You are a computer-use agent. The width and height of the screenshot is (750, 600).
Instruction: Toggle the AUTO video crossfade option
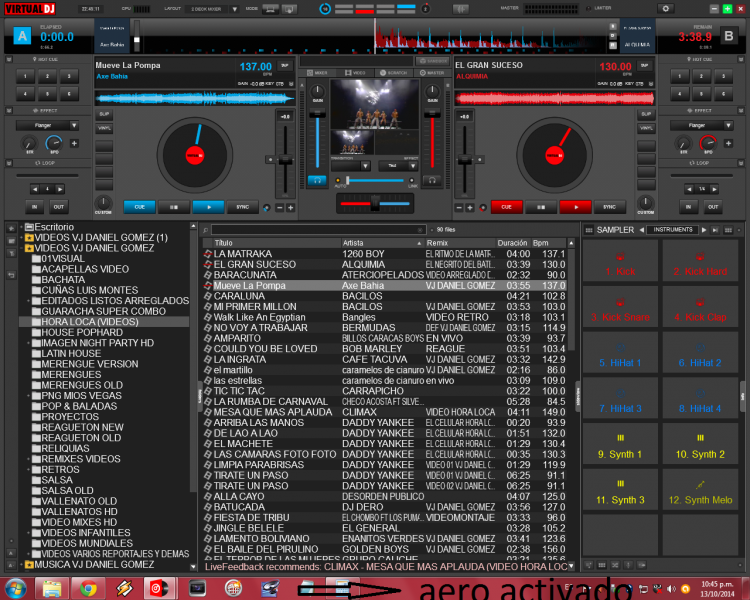tap(338, 180)
